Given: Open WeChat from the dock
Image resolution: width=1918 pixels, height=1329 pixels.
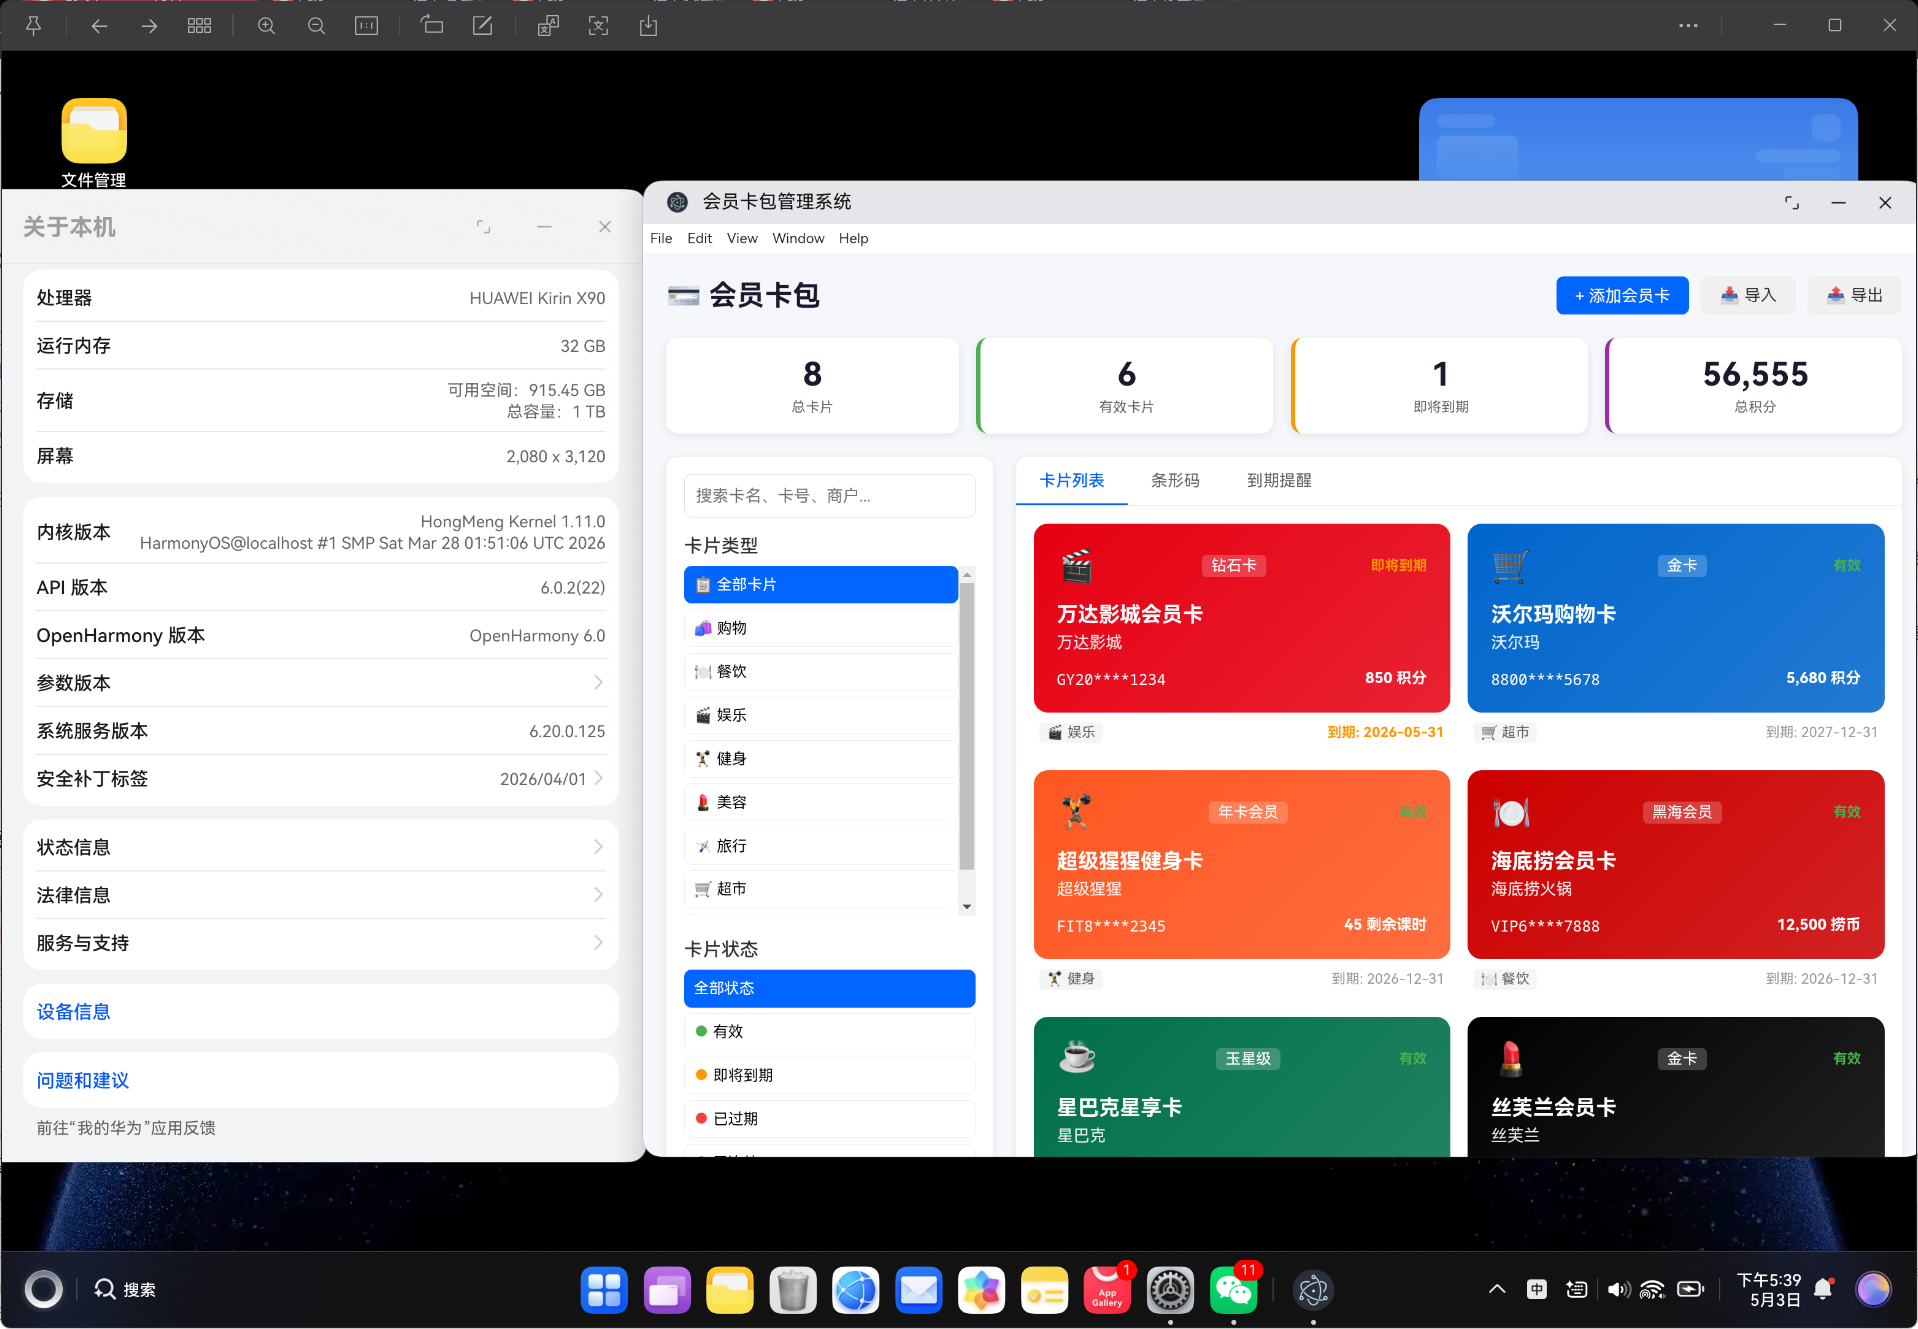Looking at the screenshot, I should (1233, 1290).
